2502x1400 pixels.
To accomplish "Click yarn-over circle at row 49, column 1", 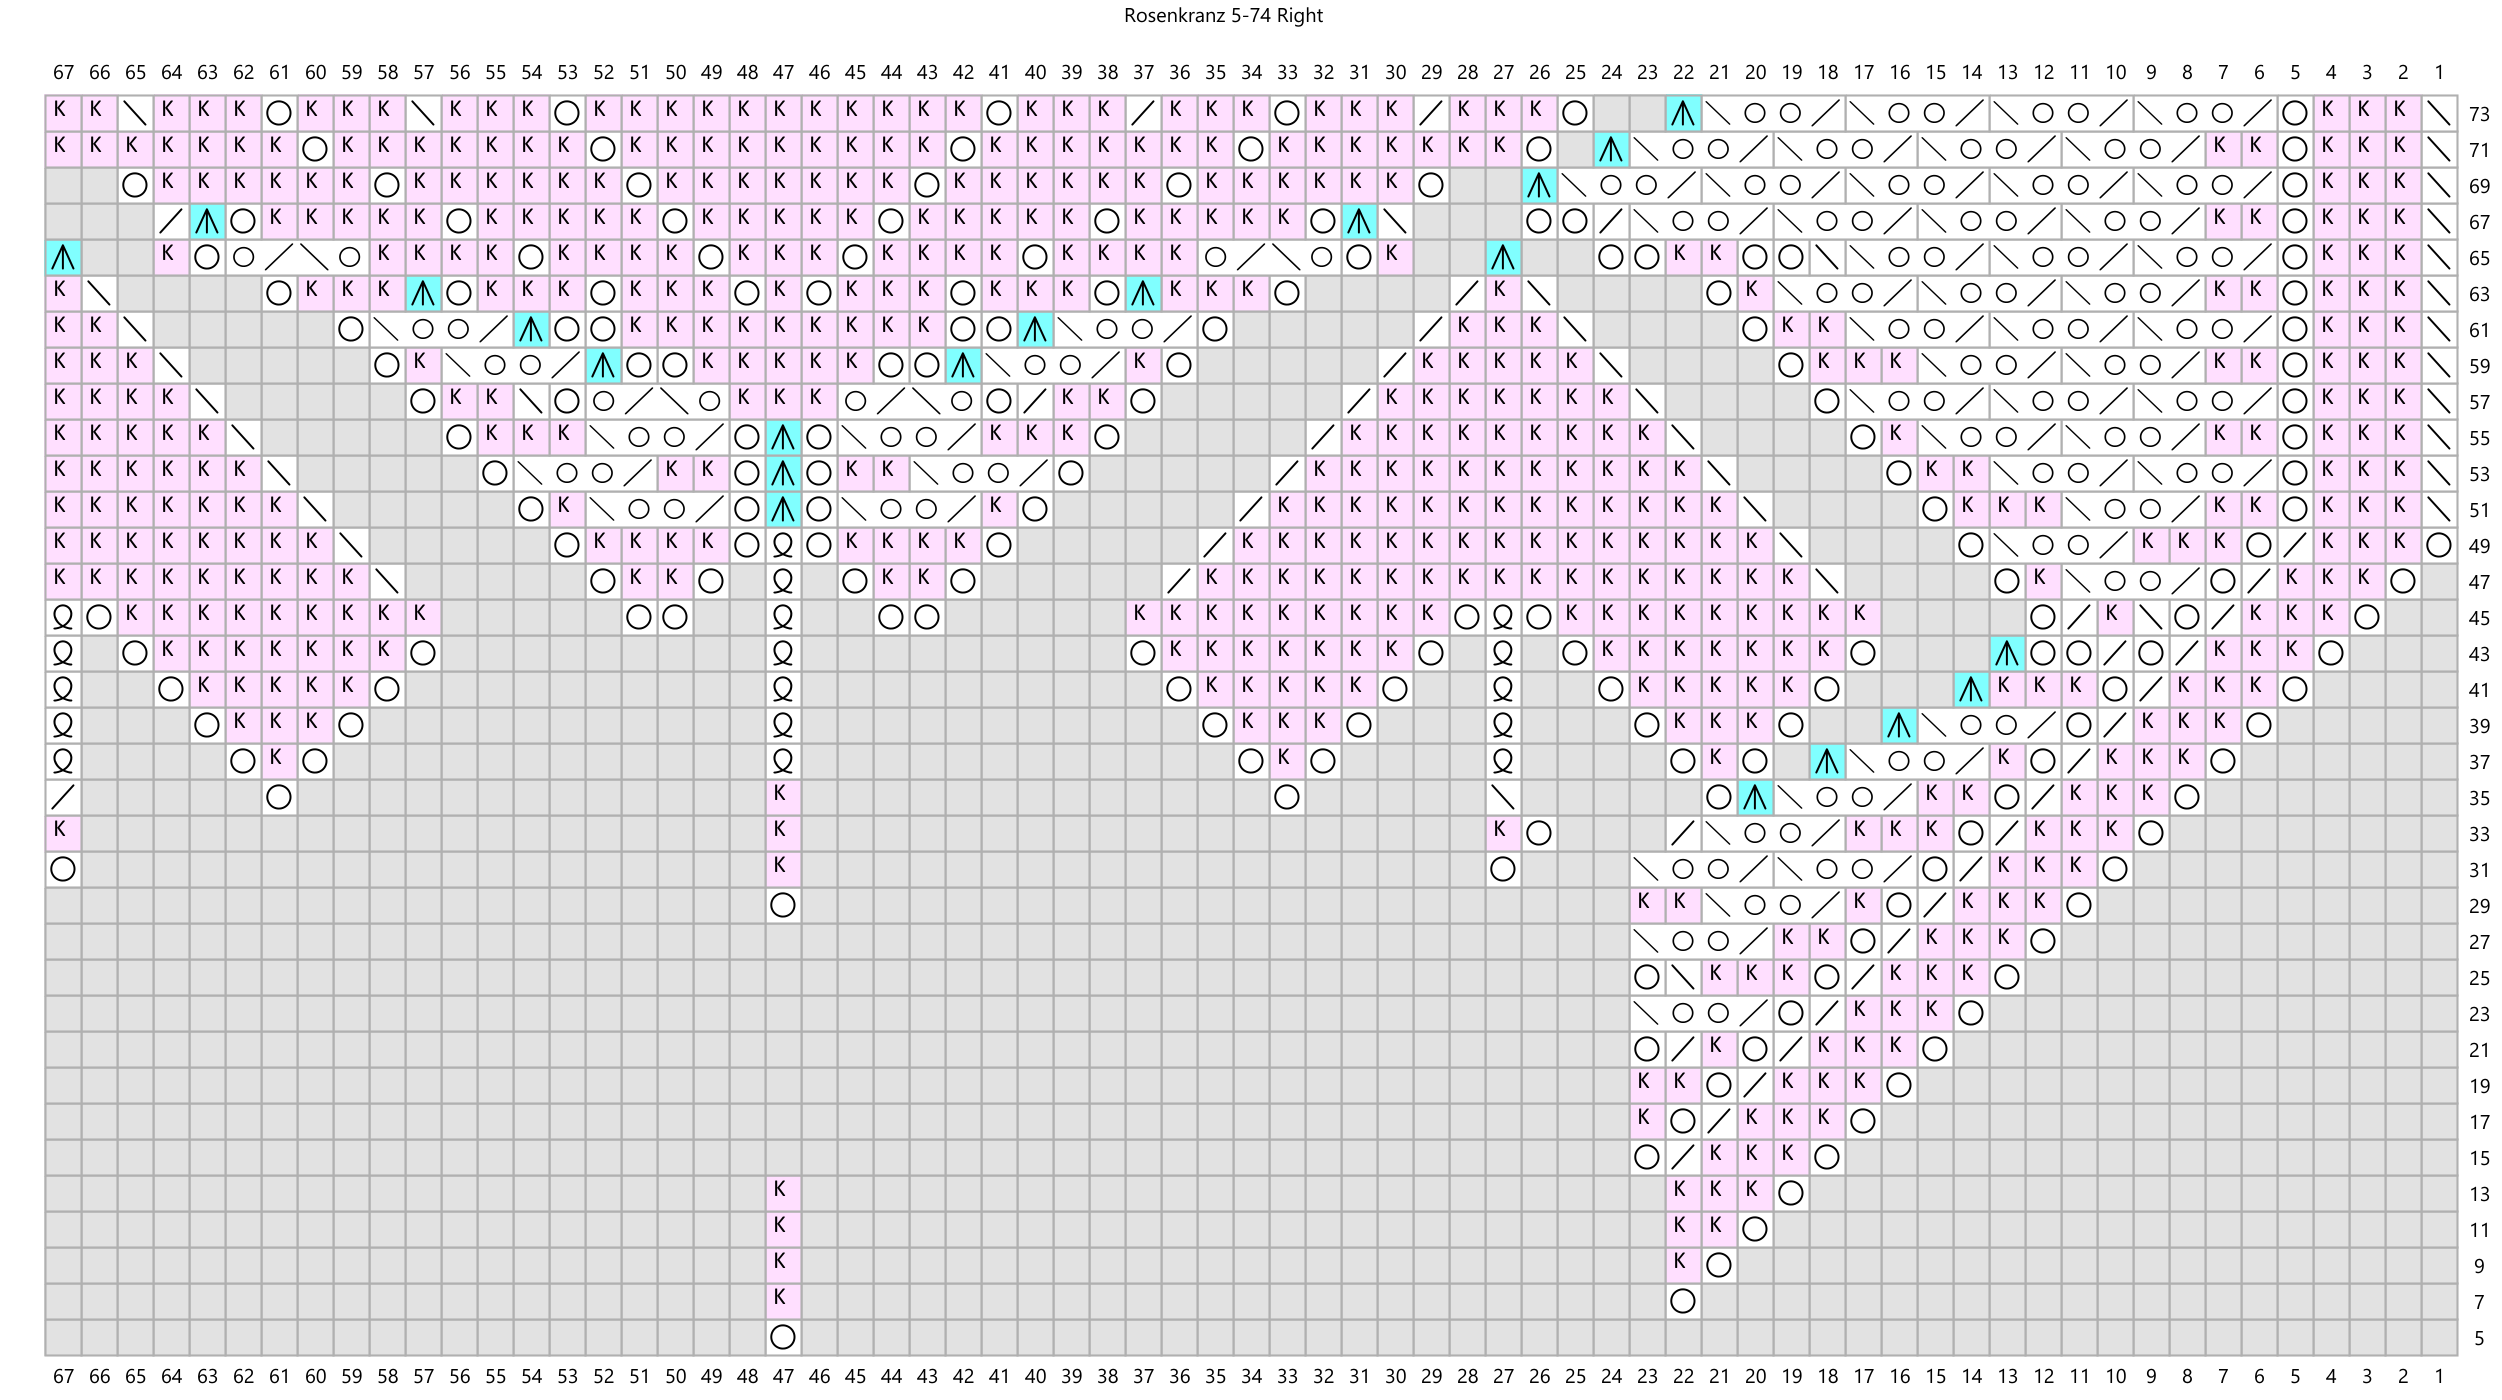I will click(2439, 545).
